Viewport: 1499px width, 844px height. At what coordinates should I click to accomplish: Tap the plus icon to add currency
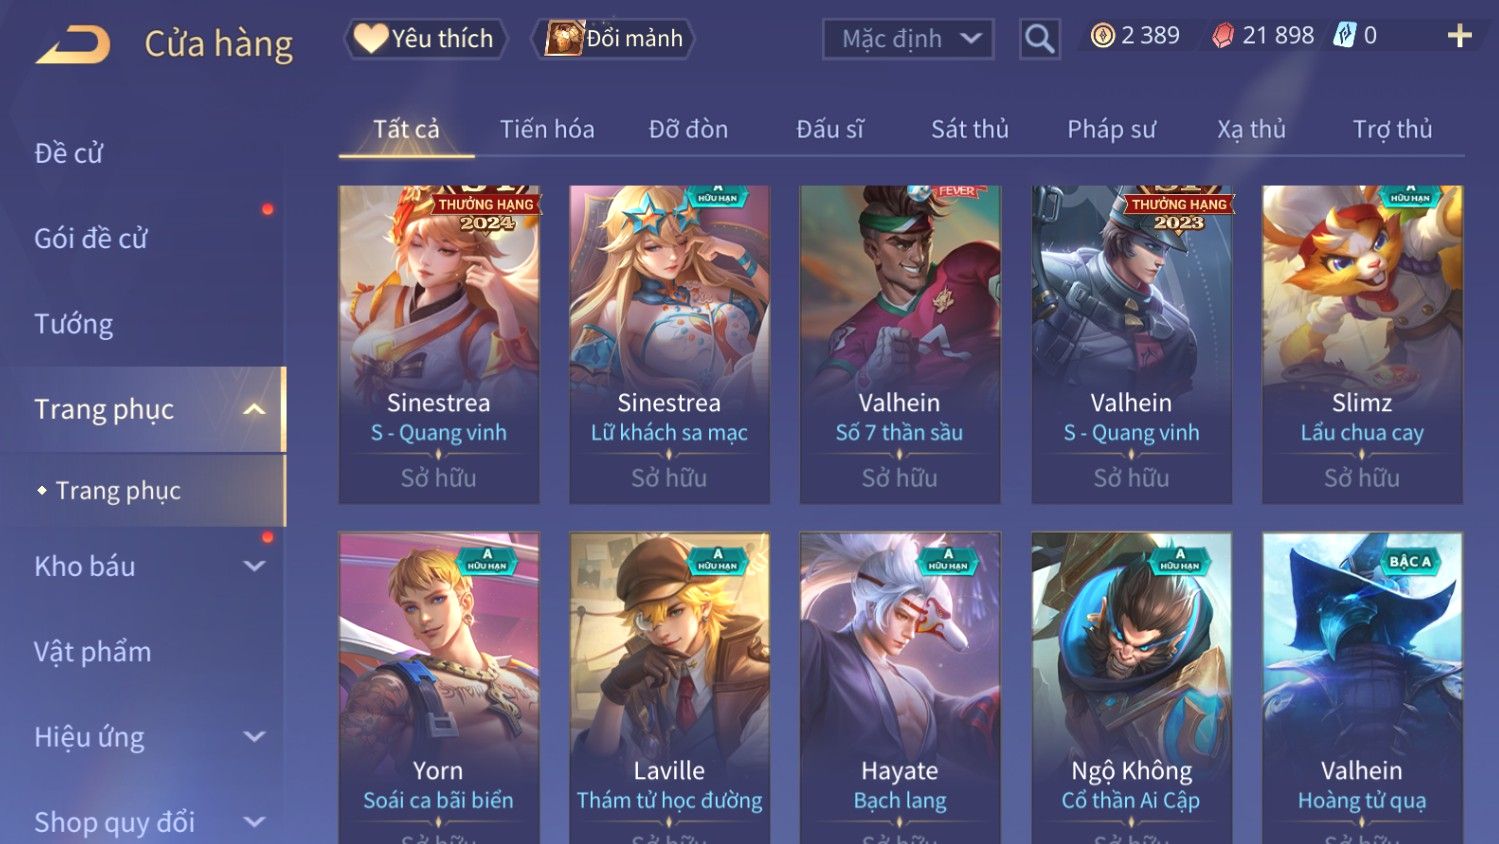1460,37
